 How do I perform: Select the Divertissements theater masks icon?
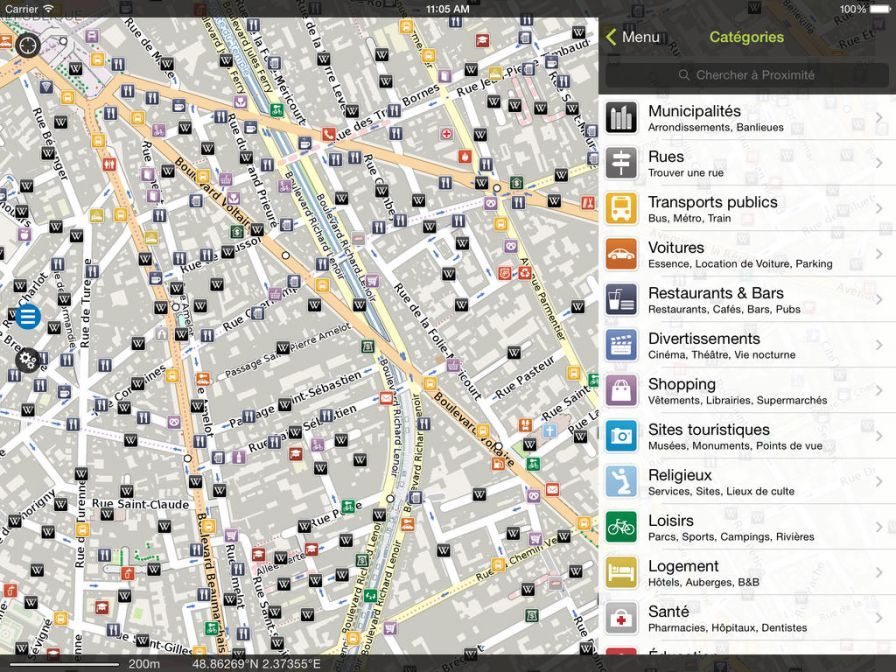622,344
